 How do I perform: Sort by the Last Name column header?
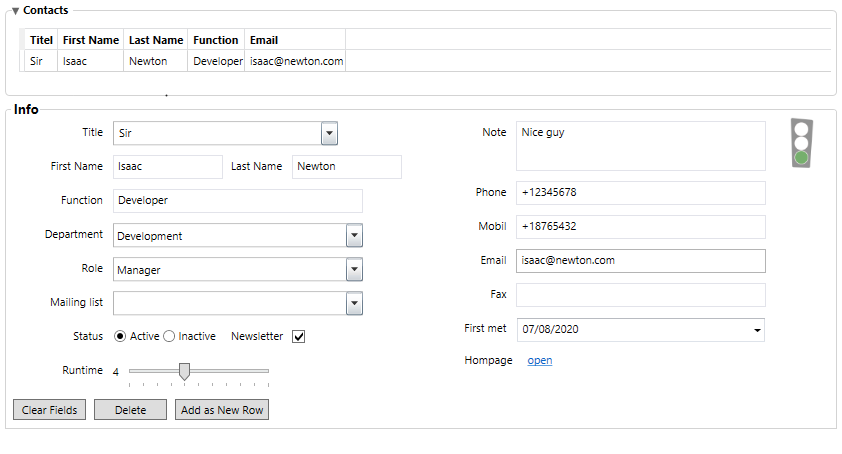click(156, 40)
